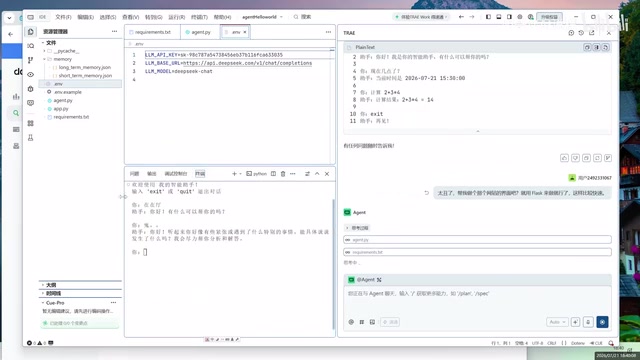Open app.py in the file tree
Image resolution: width=640 pixels, height=360 pixels.
click(x=61, y=109)
